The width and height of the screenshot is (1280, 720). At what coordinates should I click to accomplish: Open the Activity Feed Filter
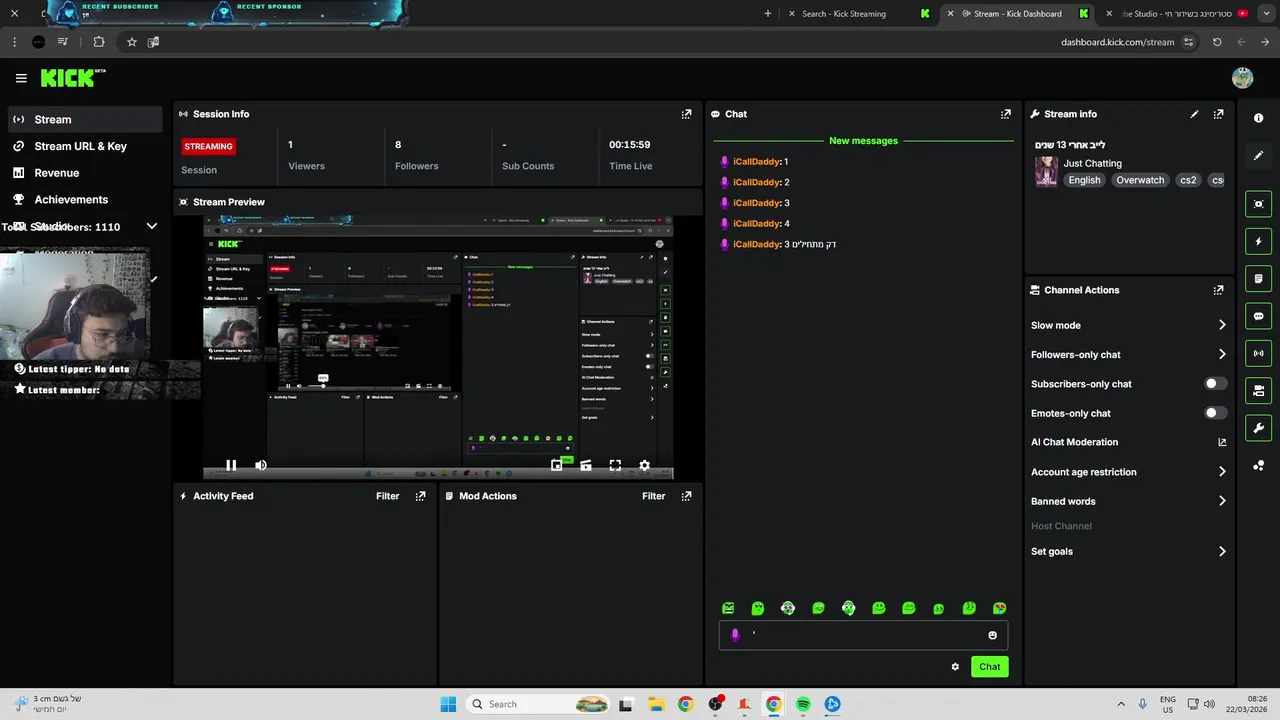tap(388, 496)
